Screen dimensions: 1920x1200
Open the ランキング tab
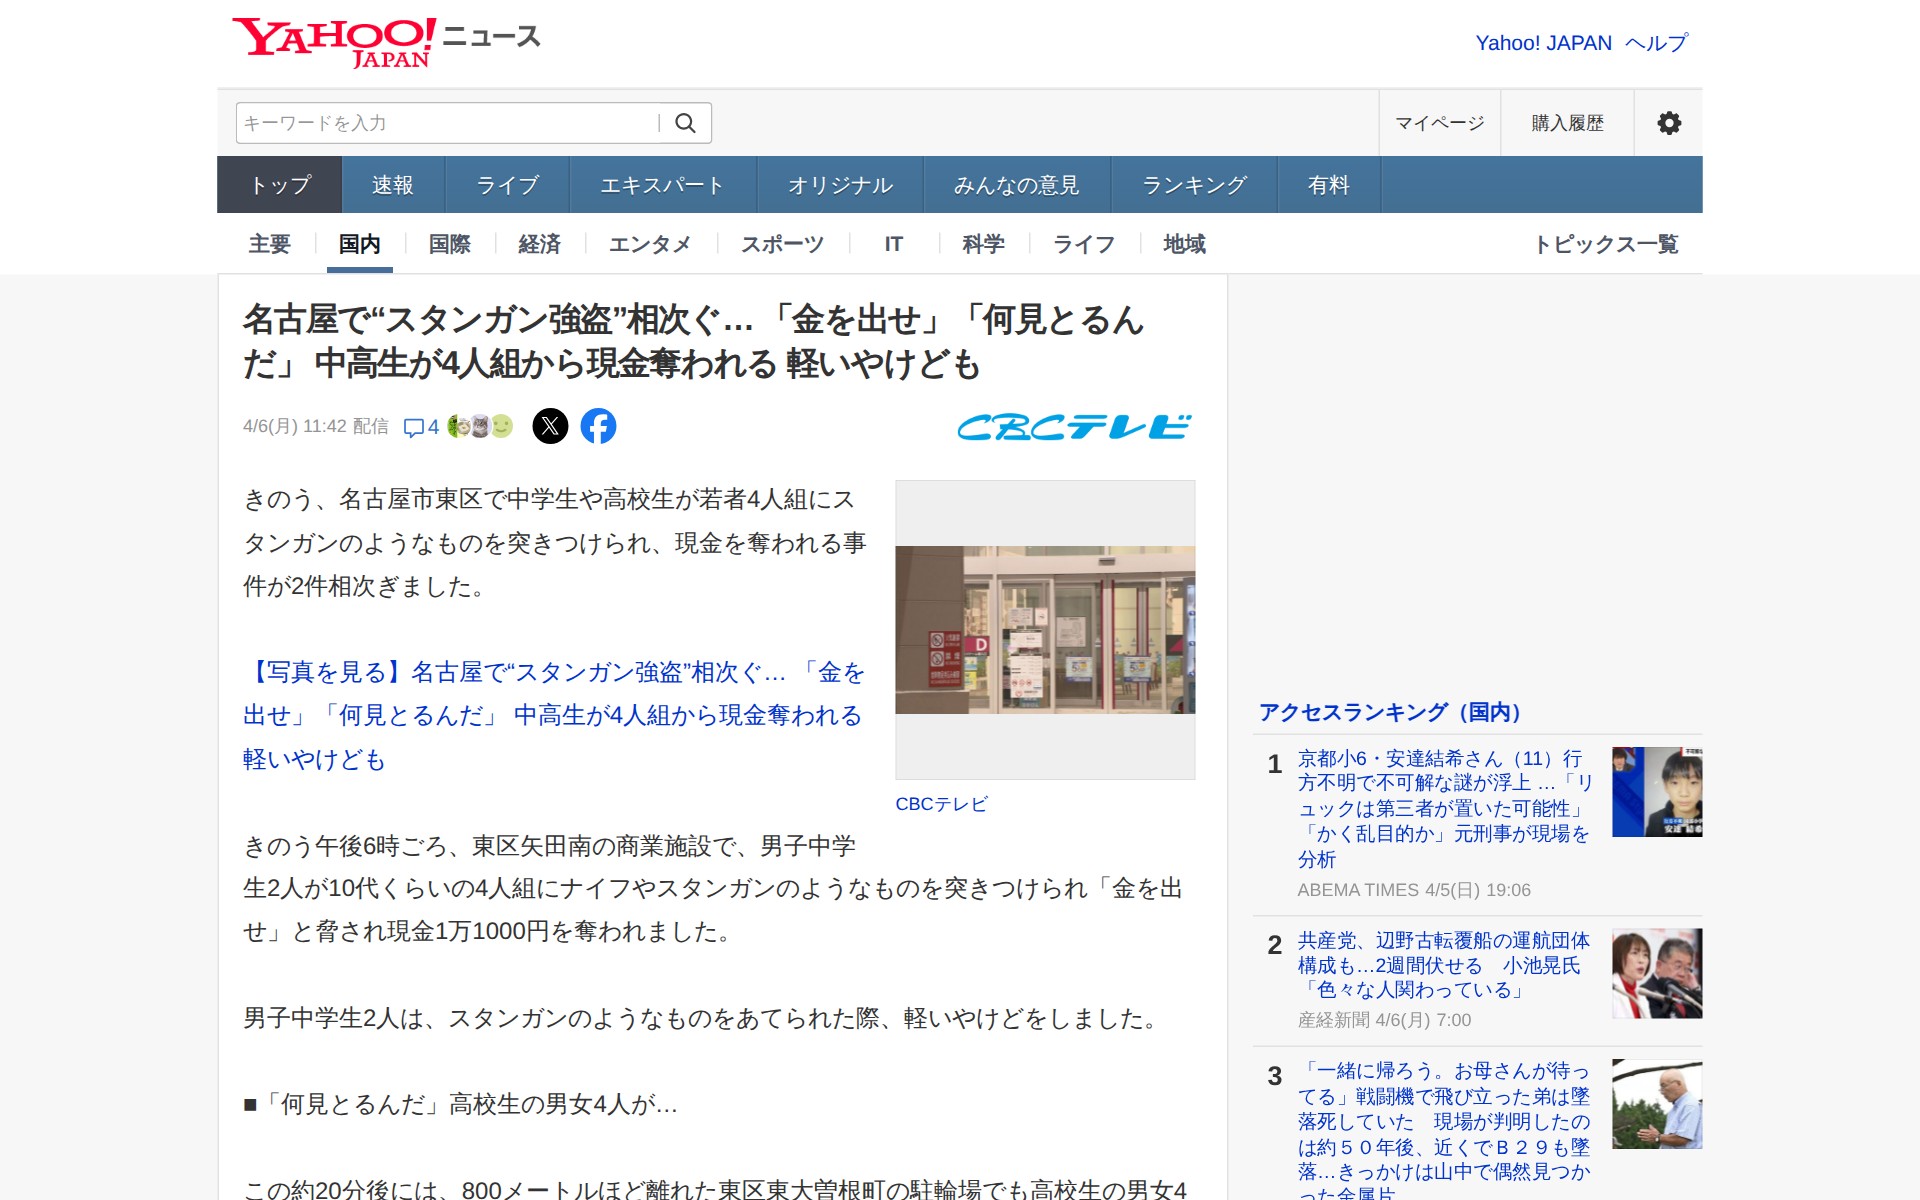coord(1194,185)
